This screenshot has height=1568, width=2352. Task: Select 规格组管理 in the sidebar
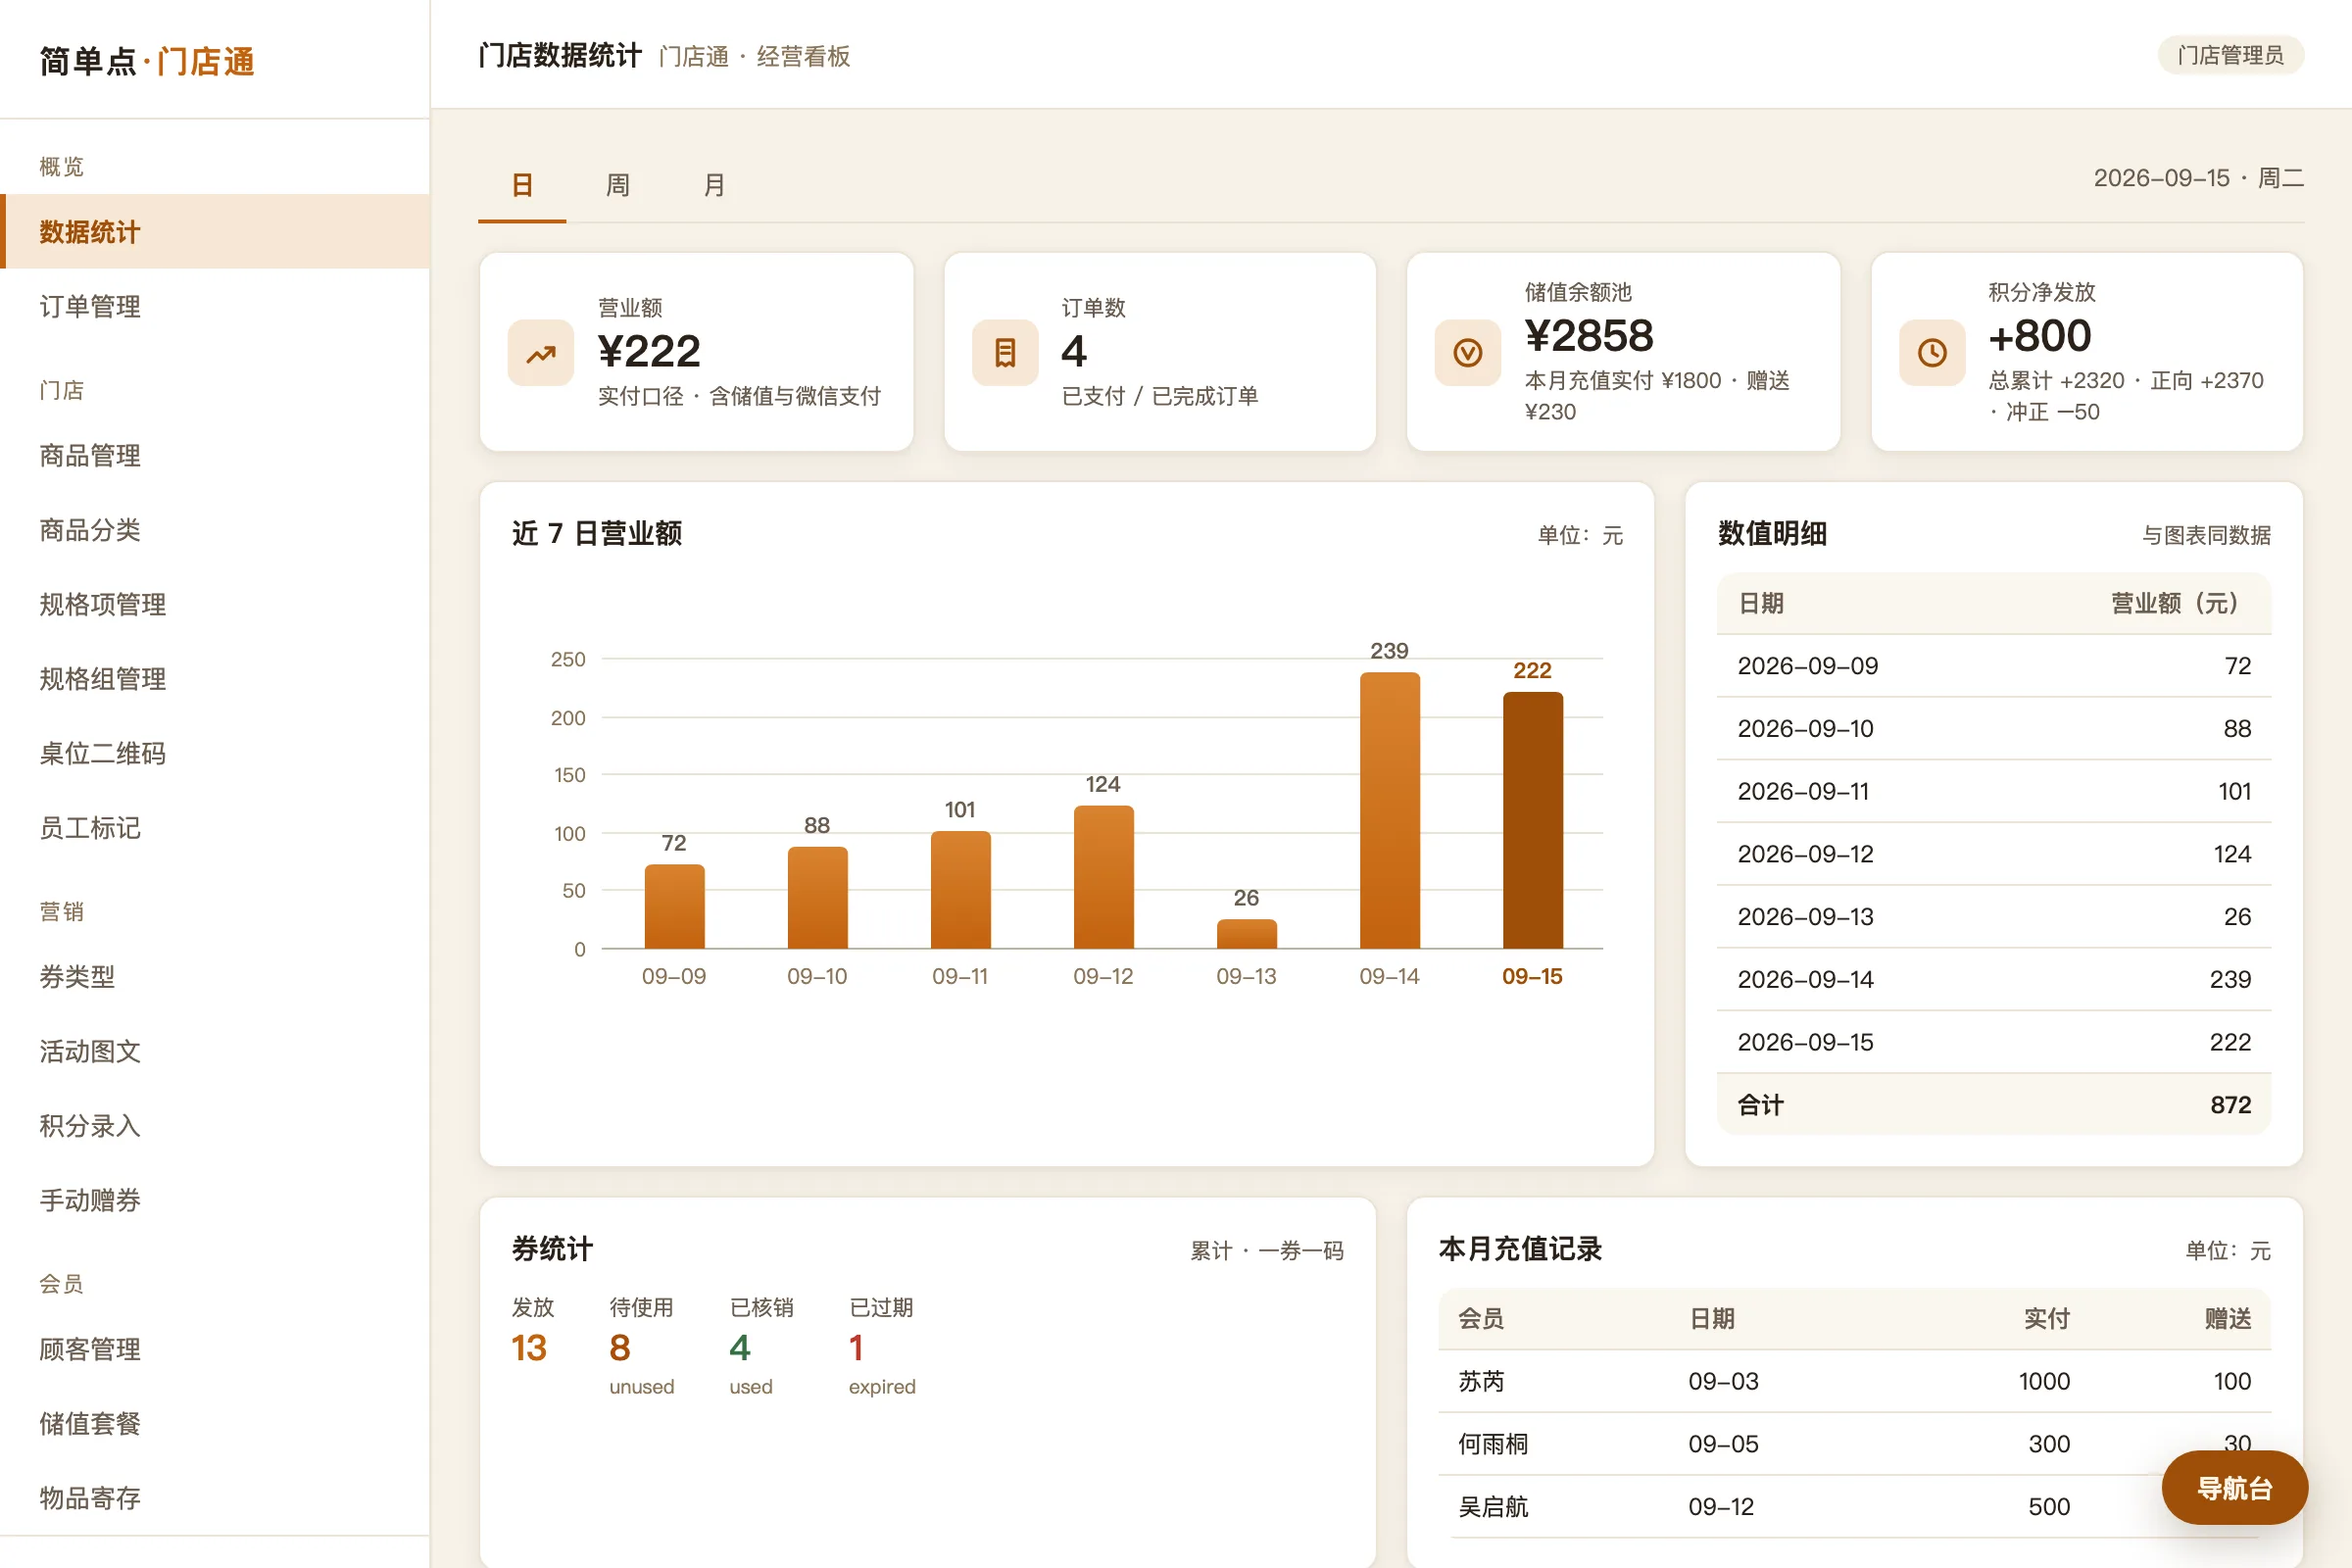pyautogui.click(x=215, y=679)
